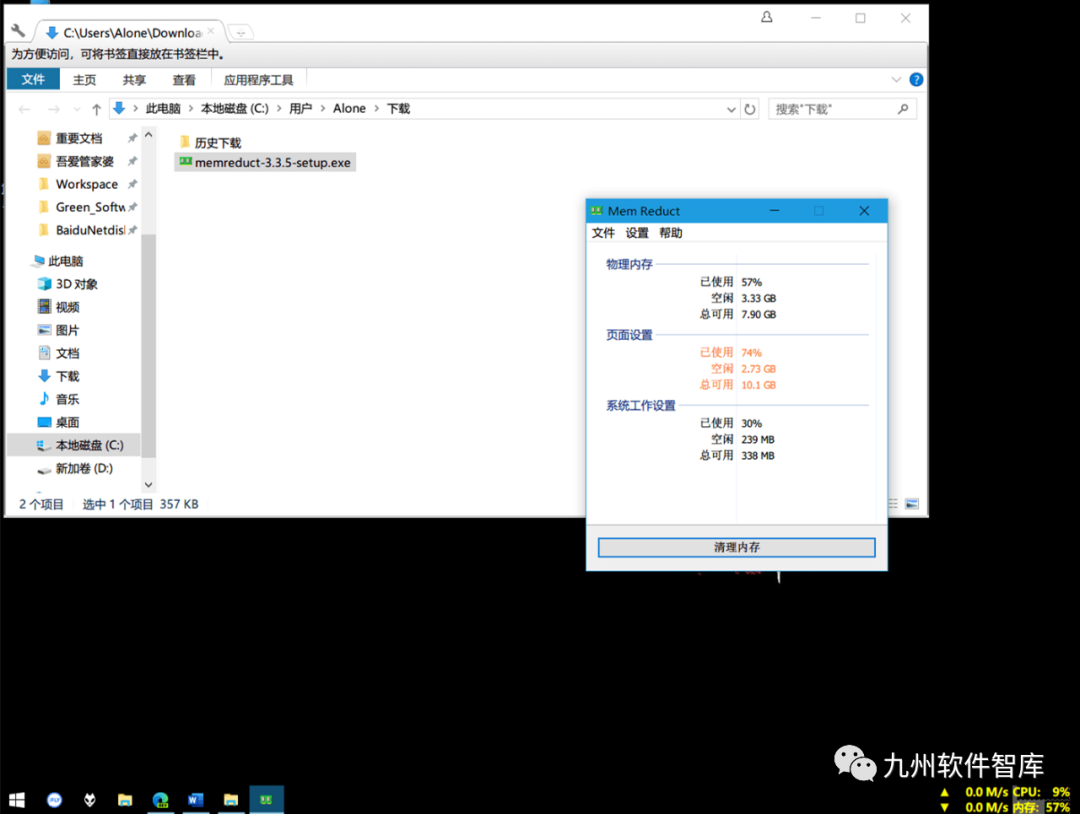Open 视频 folder in navigation pane
The height and width of the screenshot is (814, 1080).
[68, 307]
